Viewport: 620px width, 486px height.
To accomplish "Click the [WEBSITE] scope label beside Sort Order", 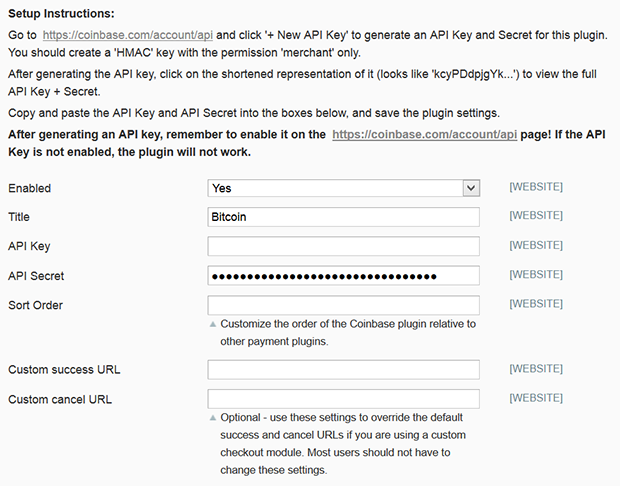I will (x=536, y=304).
